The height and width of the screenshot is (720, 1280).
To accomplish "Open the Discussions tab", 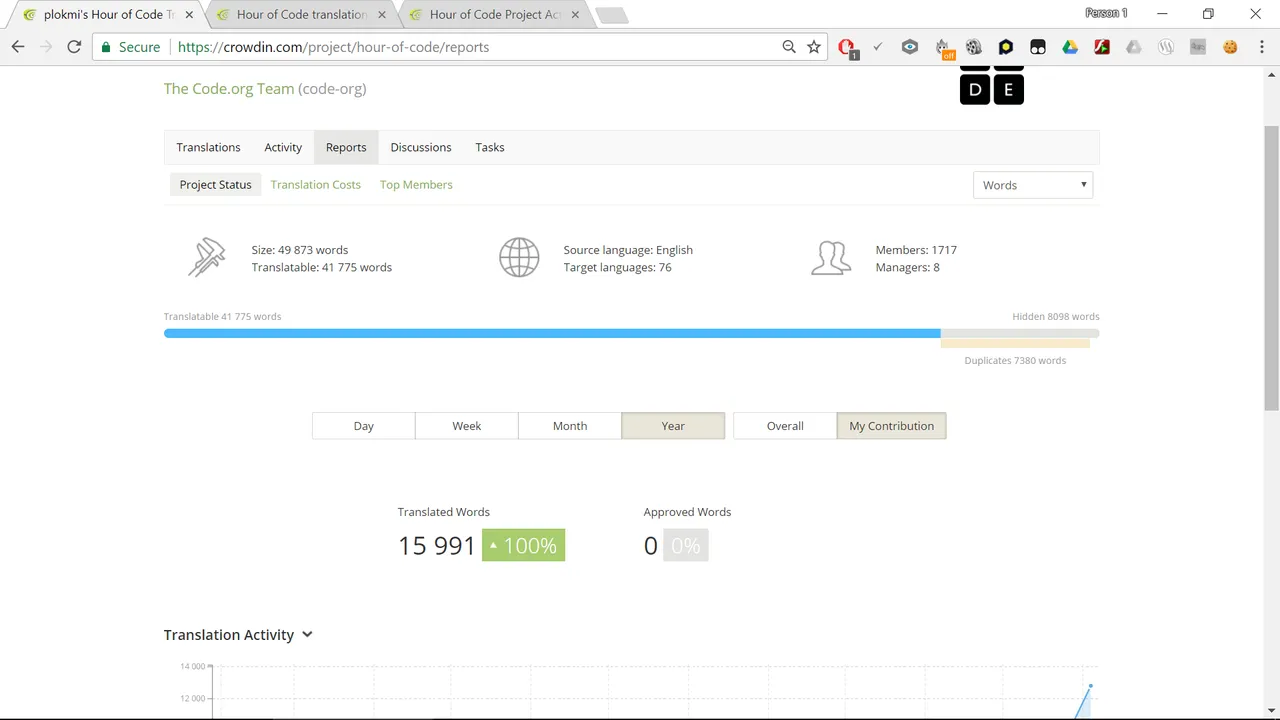I will (x=421, y=147).
